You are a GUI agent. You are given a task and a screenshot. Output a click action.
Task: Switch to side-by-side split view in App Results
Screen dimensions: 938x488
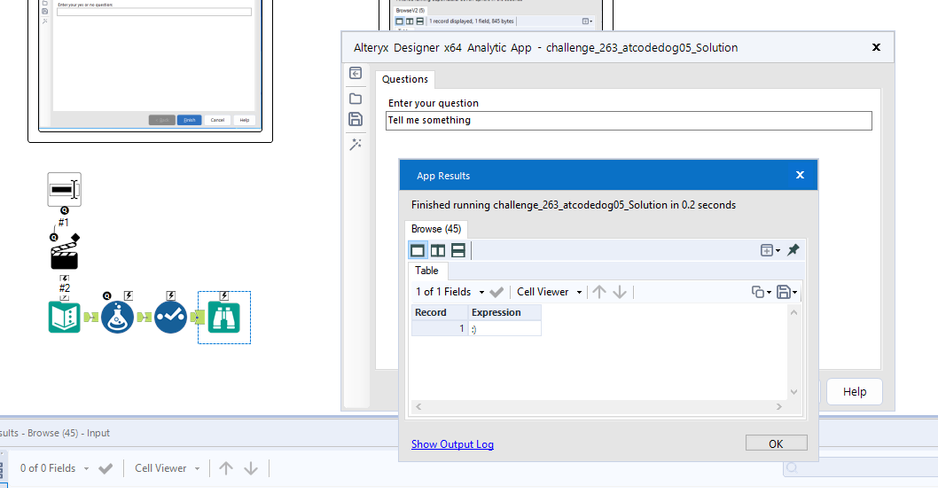pos(438,250)
